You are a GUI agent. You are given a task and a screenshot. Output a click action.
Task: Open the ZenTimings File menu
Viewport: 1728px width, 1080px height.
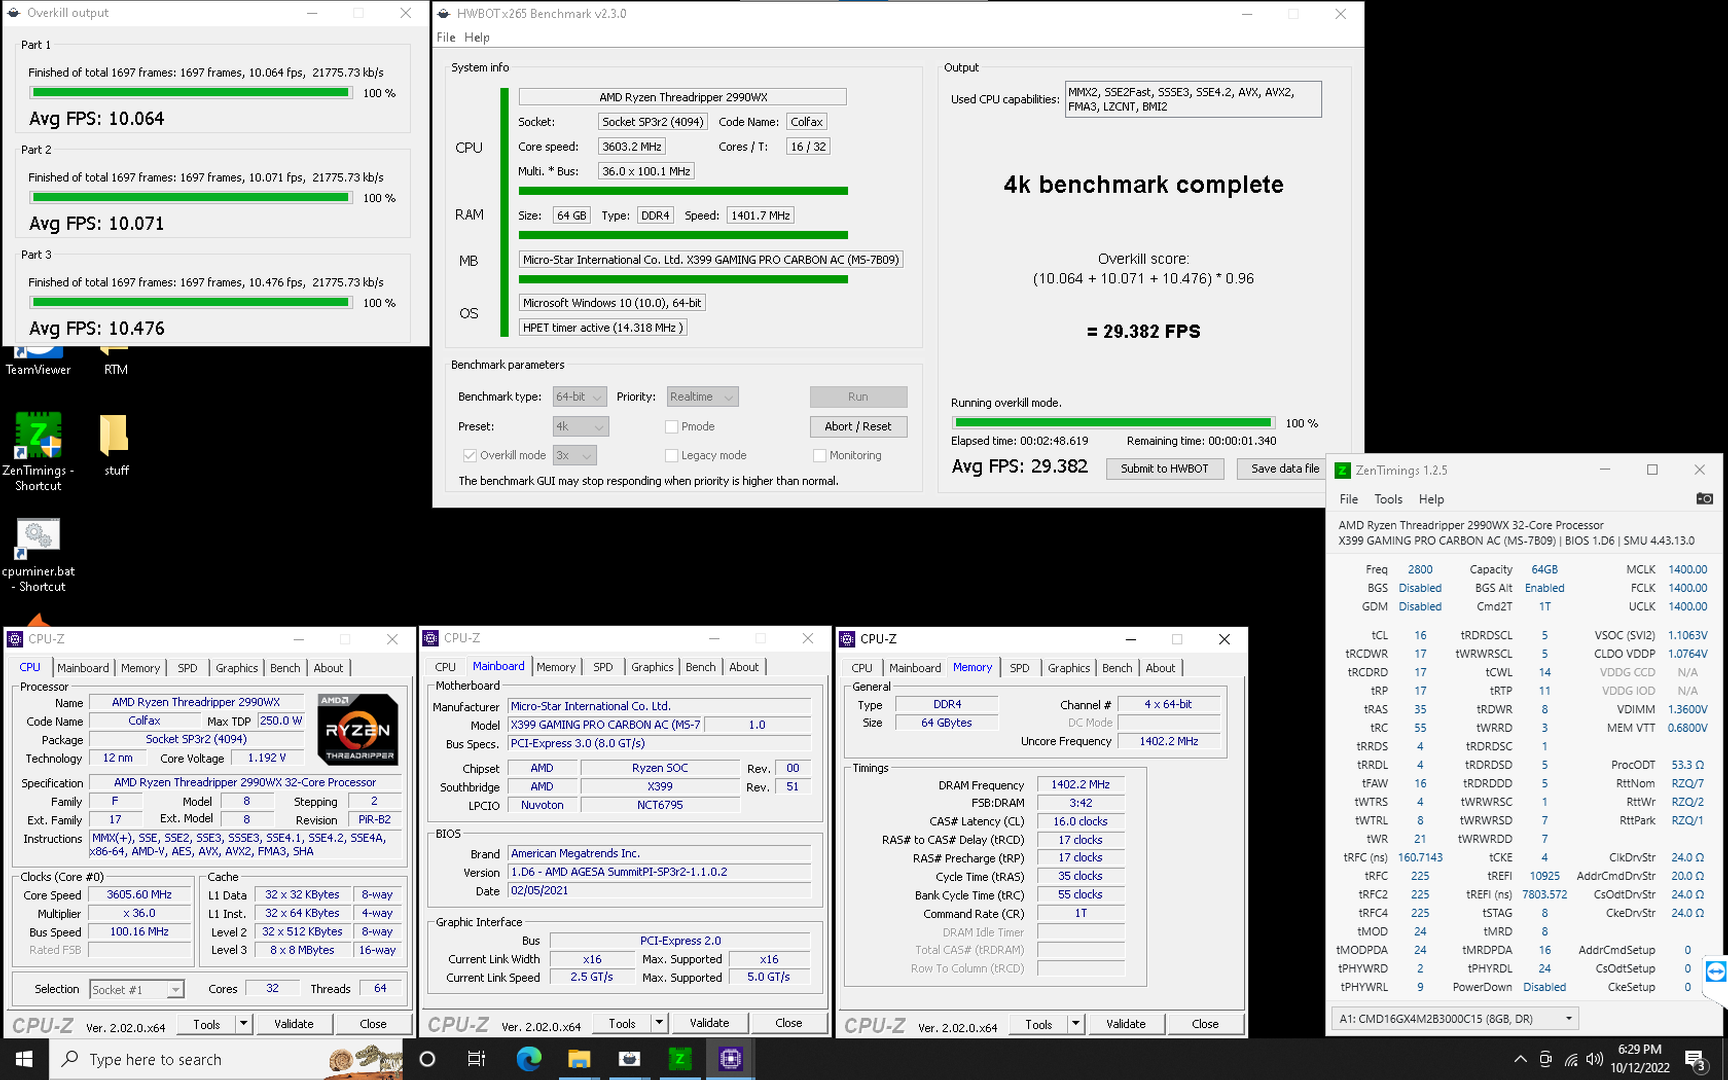(1349, 499)
